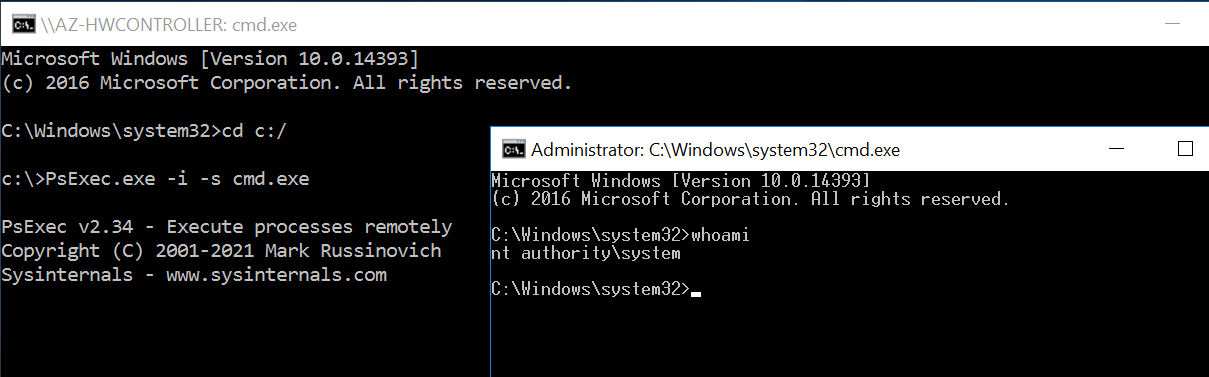Maximize the Administrator cmd.exe window

point(1186,150)
